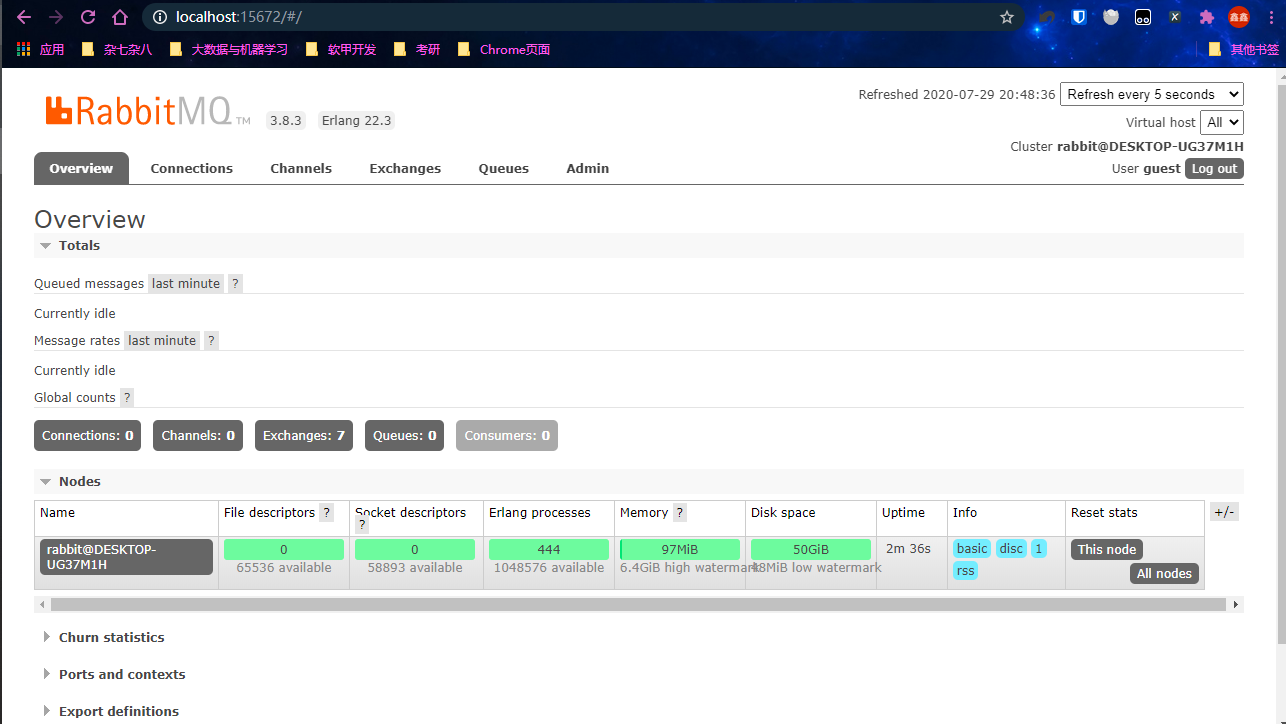Open the Exchanges tab

[x=405, y=168]
